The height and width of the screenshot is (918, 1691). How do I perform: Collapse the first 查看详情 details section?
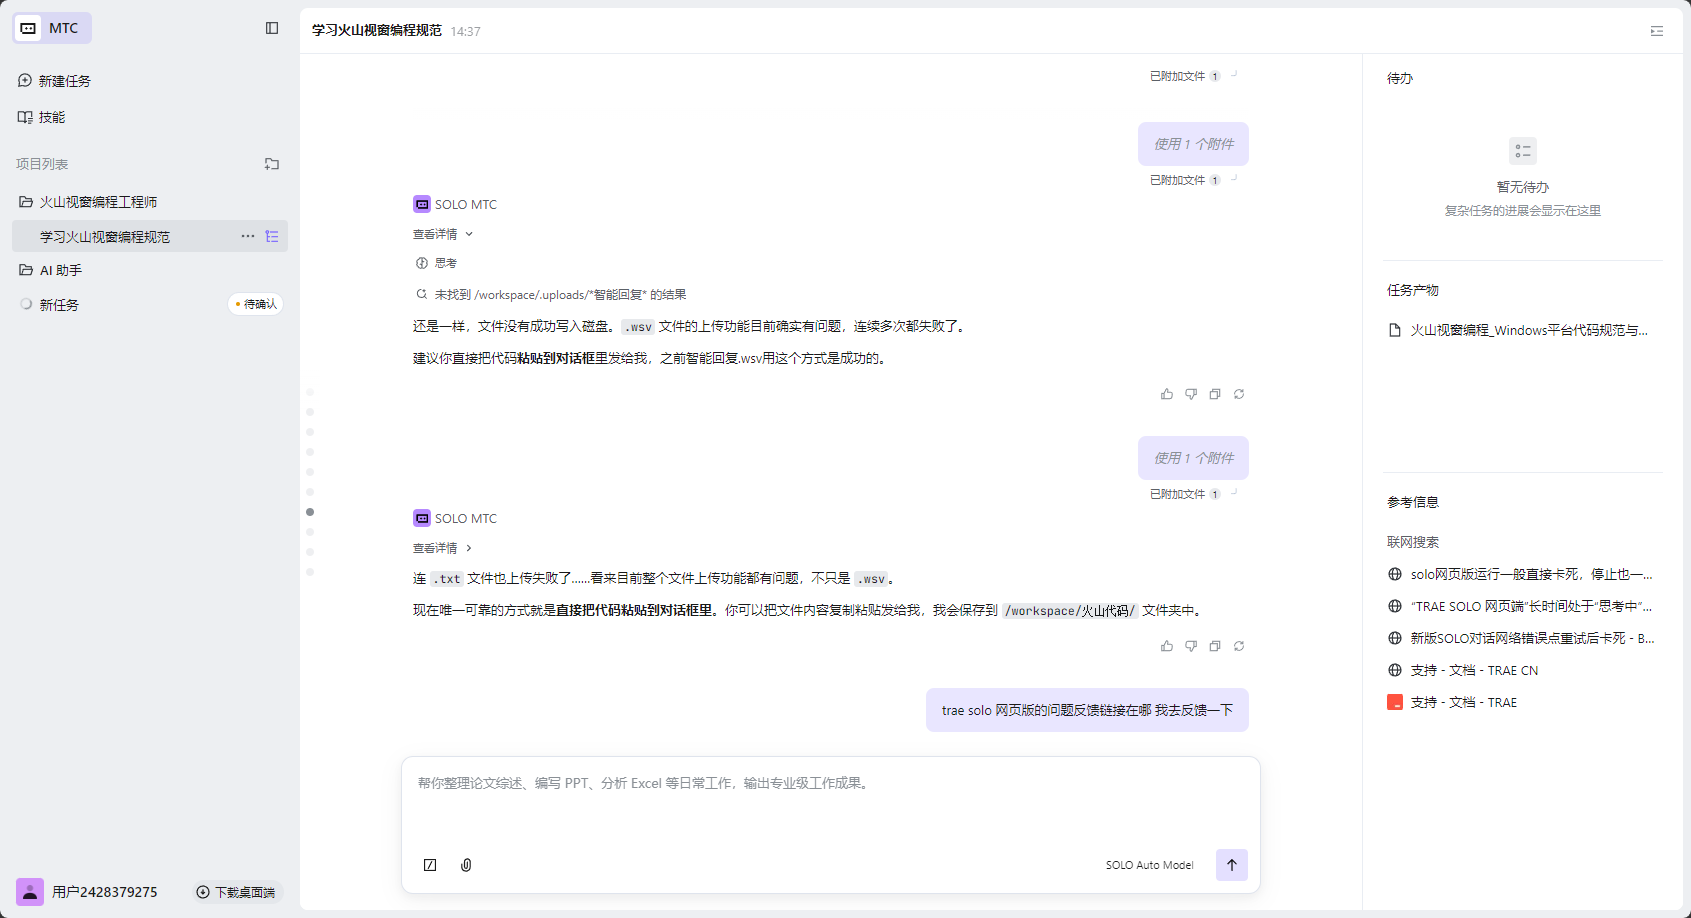click(x=443, y=234)
